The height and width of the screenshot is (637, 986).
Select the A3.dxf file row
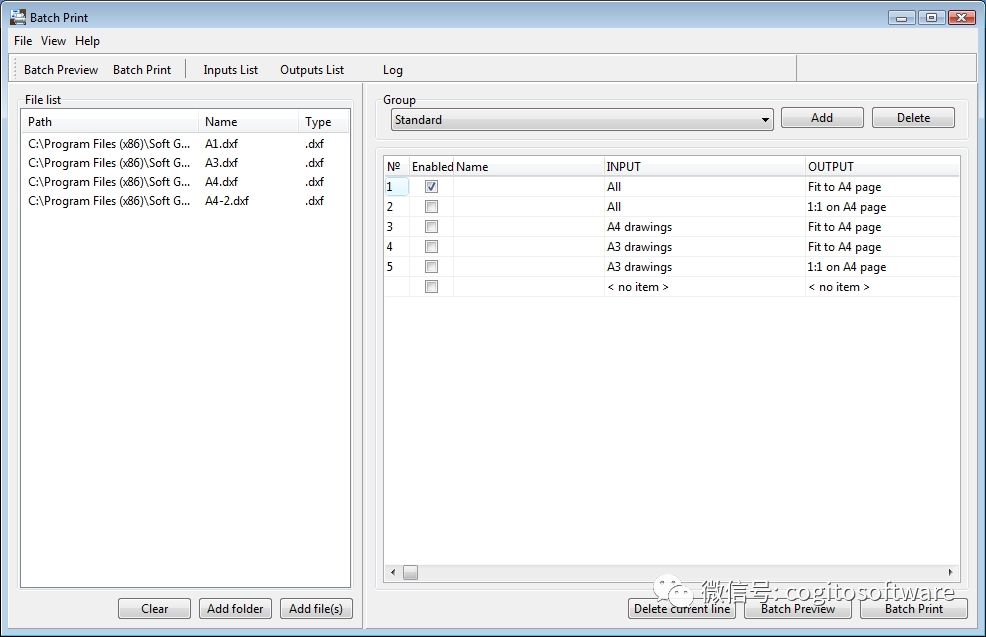pos(186,163)
